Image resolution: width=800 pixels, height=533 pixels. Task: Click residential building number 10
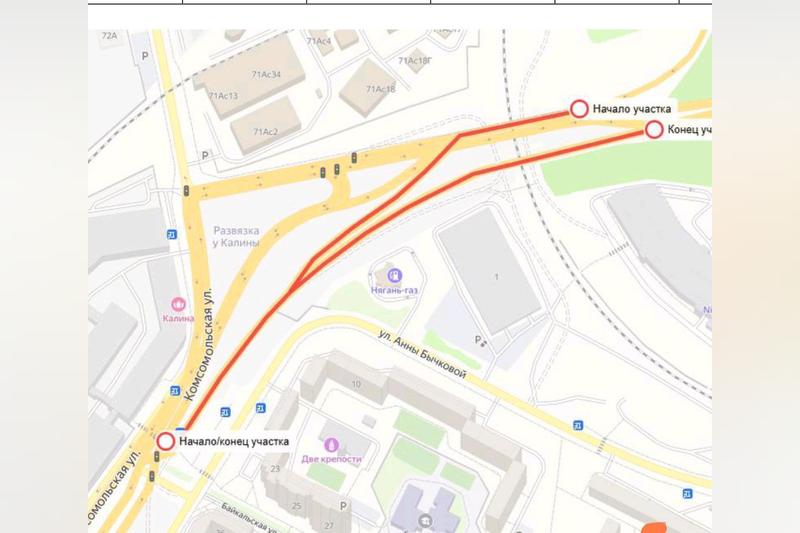click(356, 384)
